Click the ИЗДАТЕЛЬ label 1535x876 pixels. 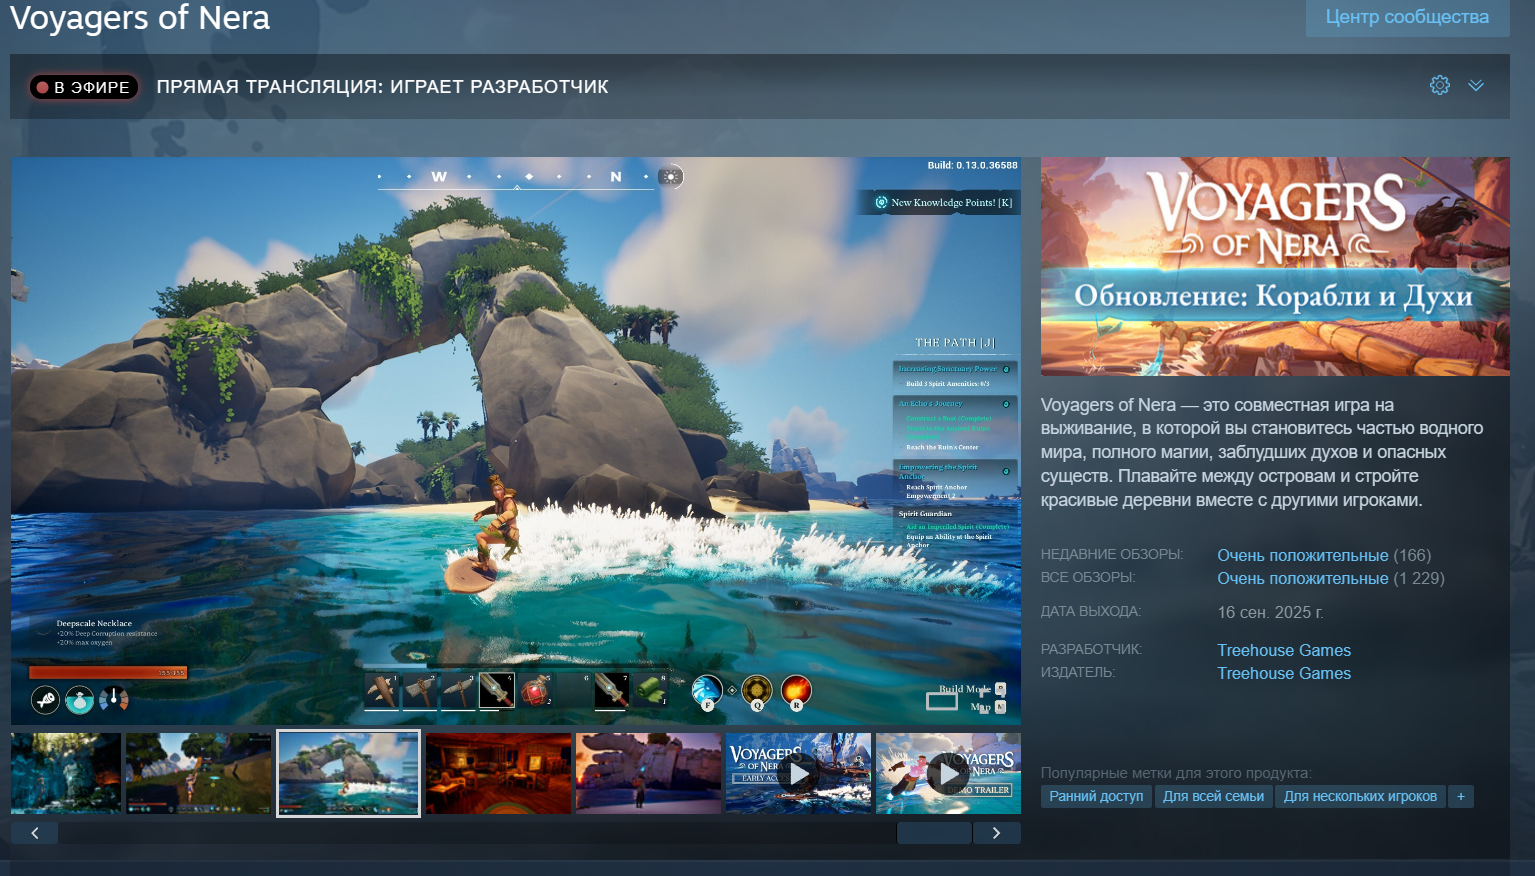[1078, 672]
